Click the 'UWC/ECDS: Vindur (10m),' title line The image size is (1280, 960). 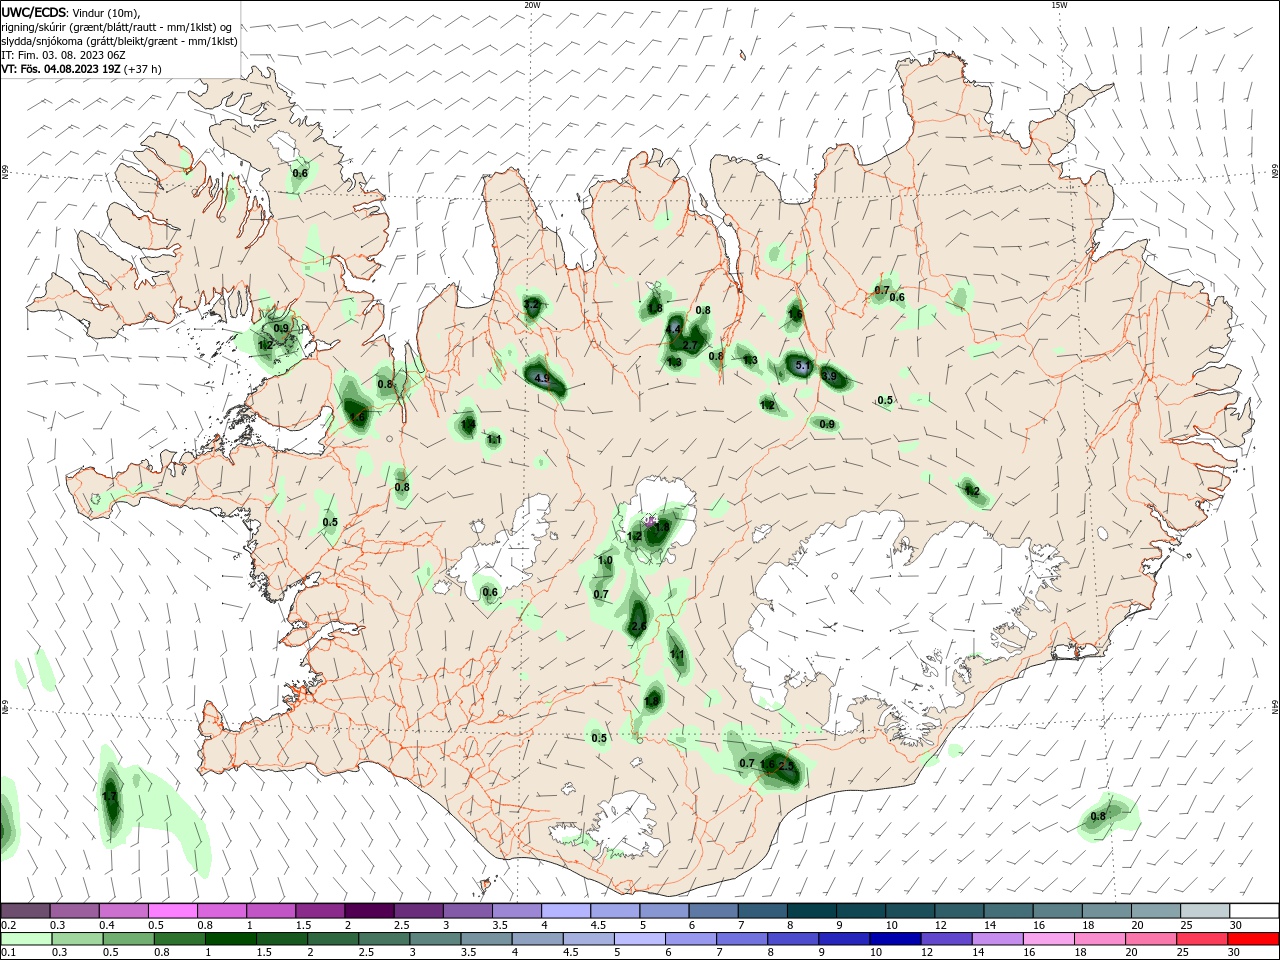point(71,12)
